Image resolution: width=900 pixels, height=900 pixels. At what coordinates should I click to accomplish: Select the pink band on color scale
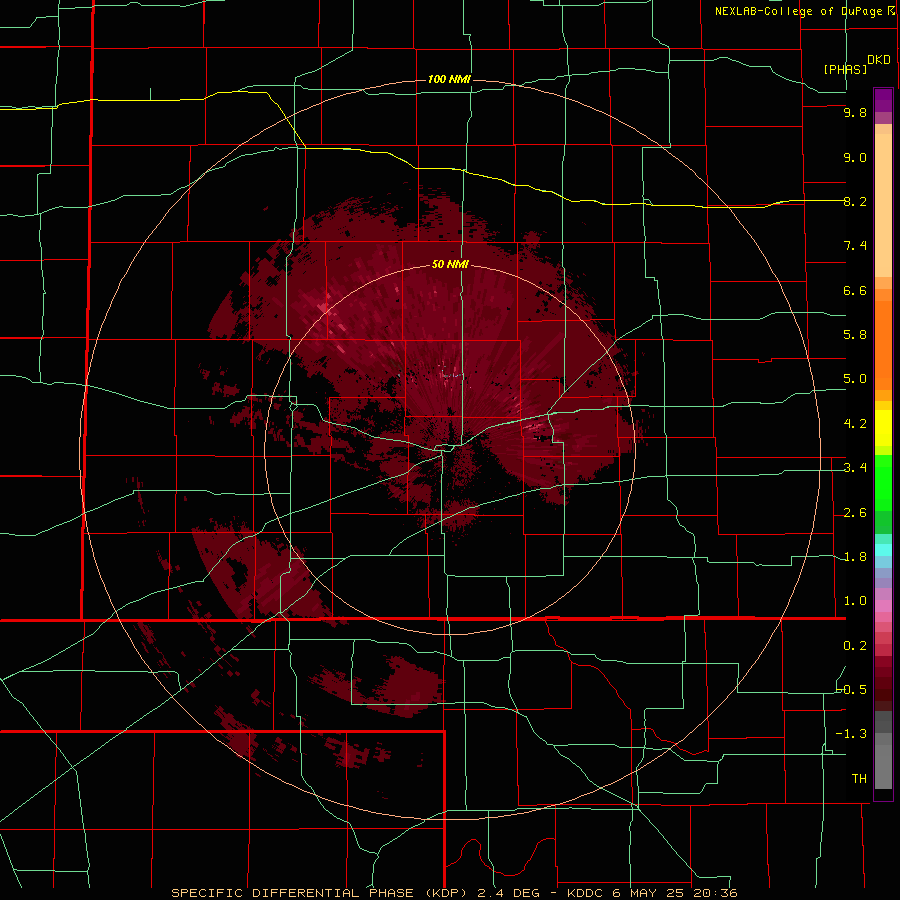[x=883, y=606]
